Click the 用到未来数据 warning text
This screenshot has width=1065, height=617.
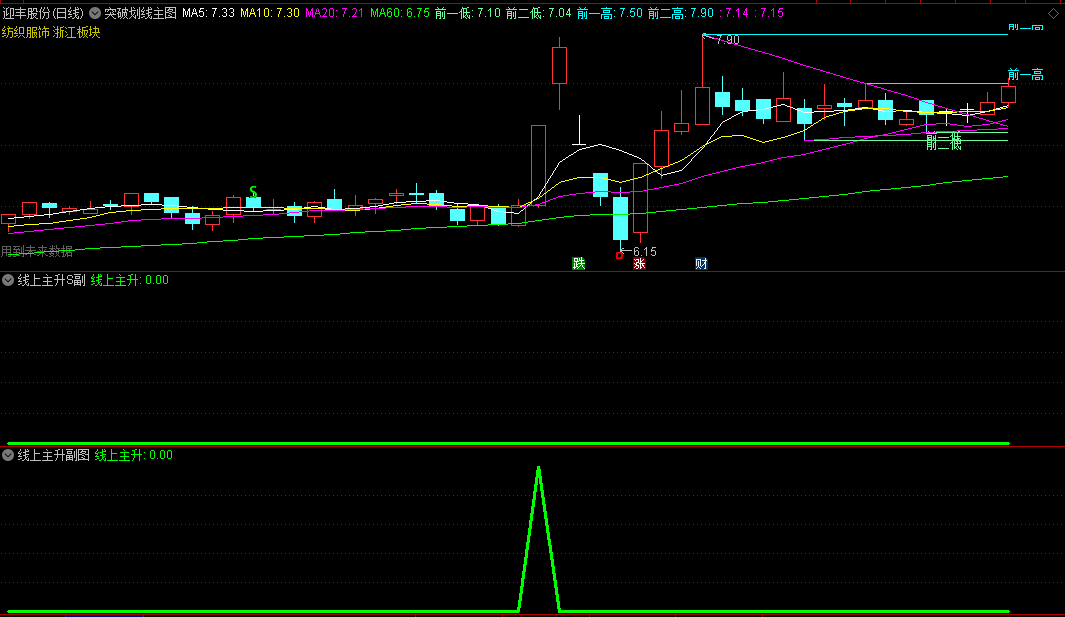37,251
